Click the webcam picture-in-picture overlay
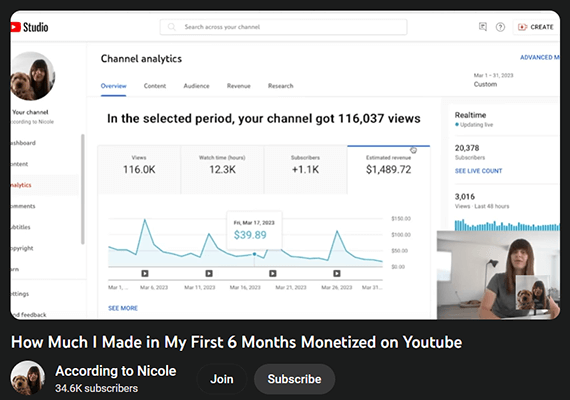The image size is (570, 400). (498, 275)
